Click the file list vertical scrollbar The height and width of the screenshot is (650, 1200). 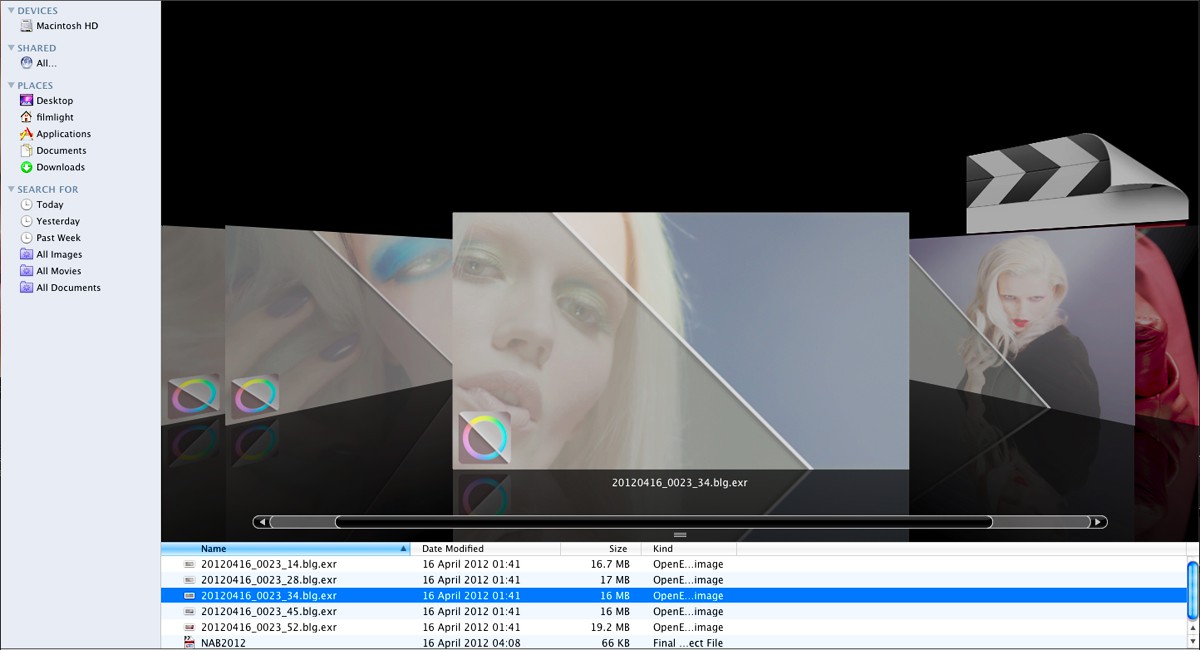tap(1192, 588)
